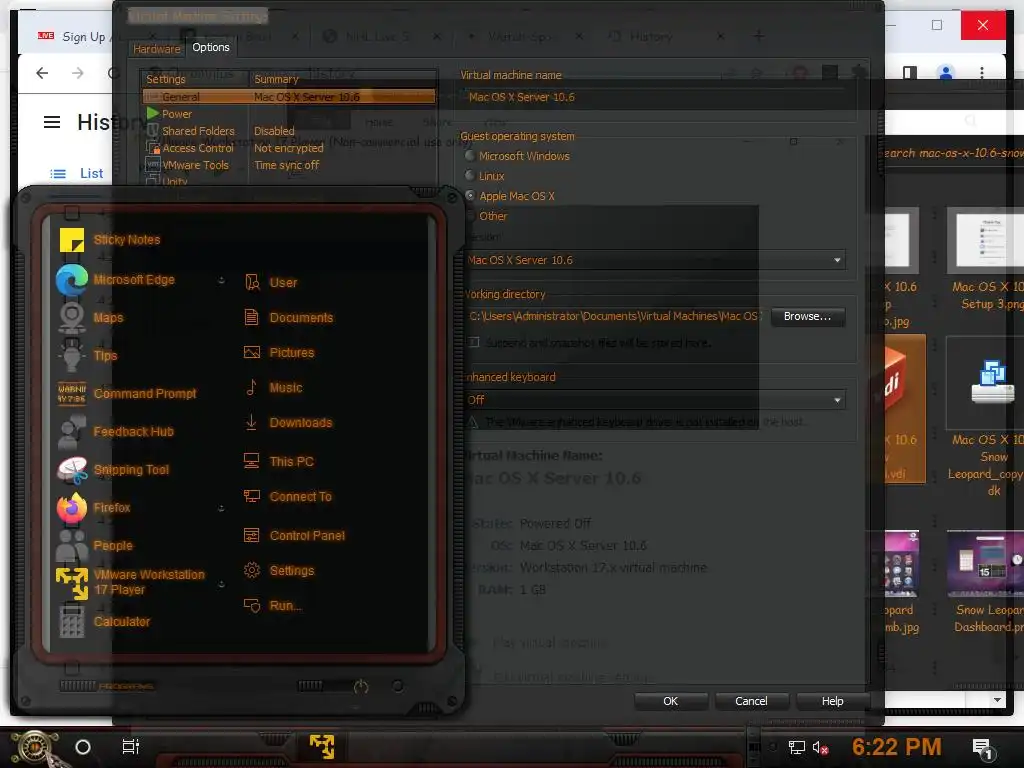1024x768 pixels.
Task: Open Documents from the start menu
Action: pyautogui.click(x=288, y=317)
